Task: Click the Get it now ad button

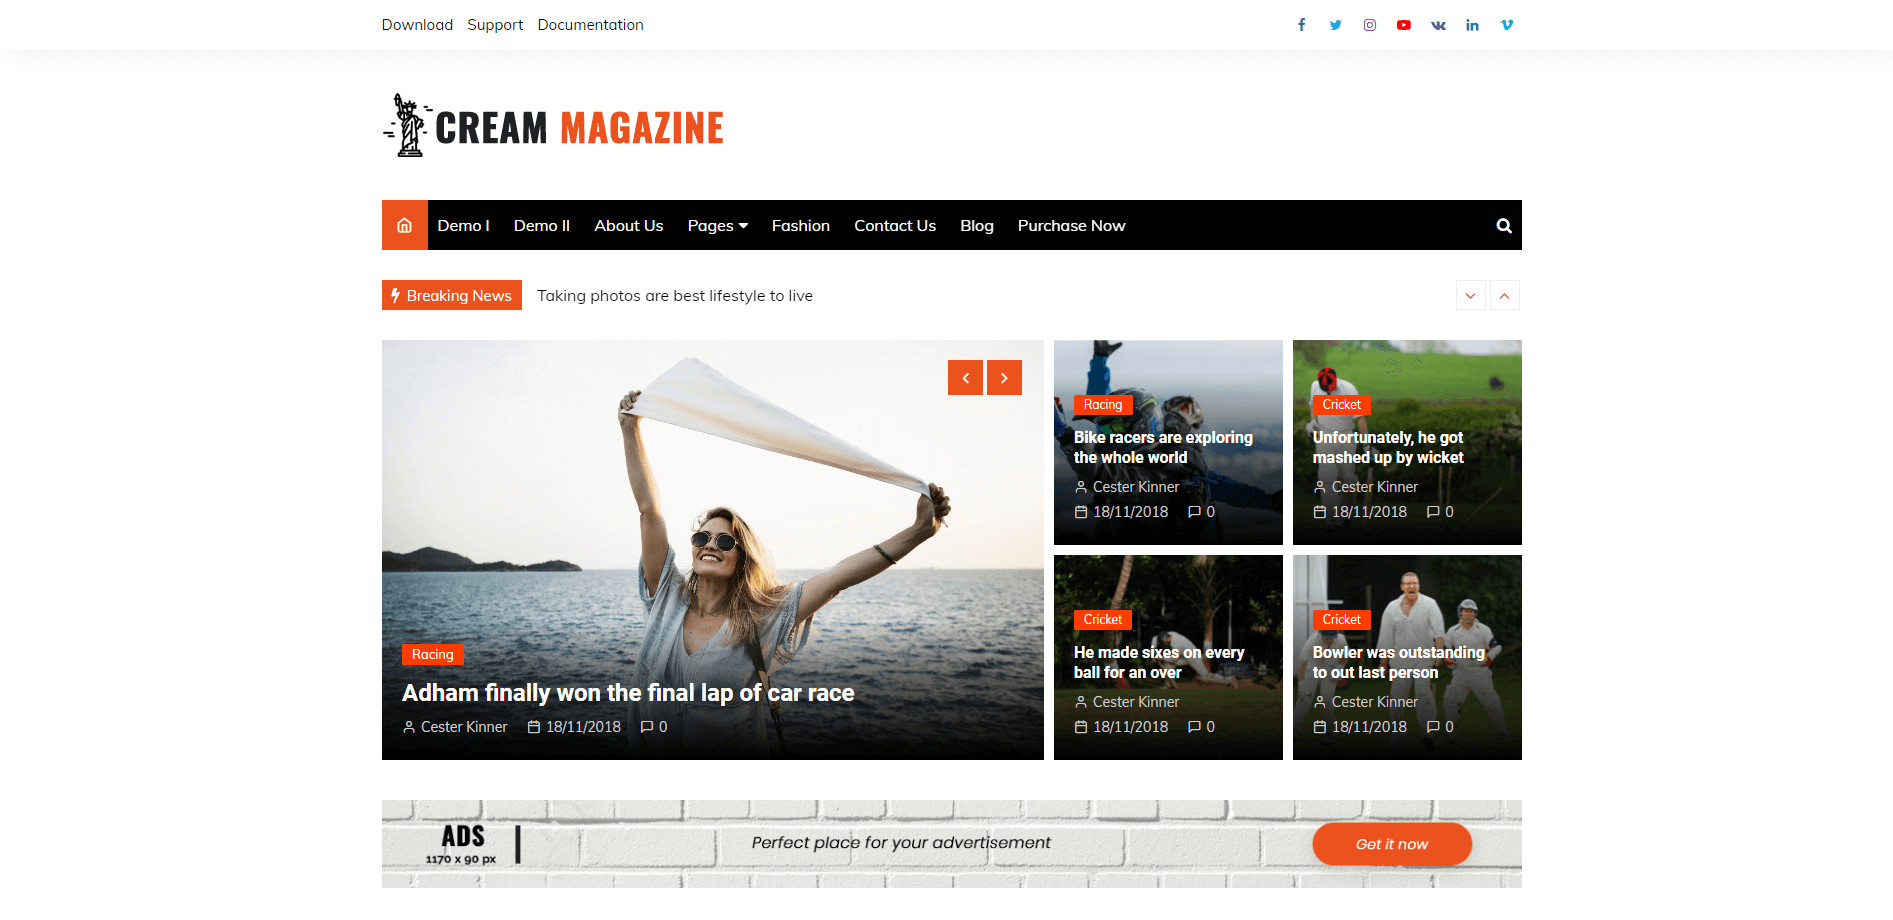Action: (x=1392, y=844)
